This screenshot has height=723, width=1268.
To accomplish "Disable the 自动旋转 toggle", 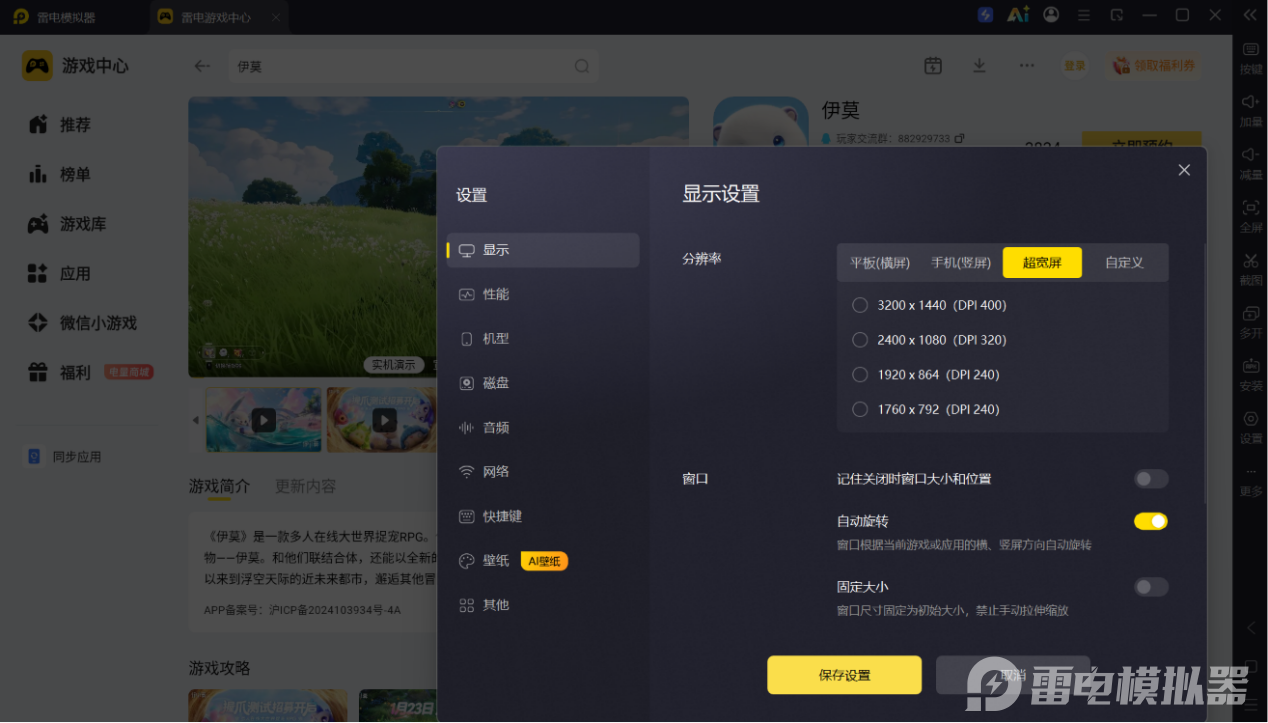I will [x=1151, y=521].
